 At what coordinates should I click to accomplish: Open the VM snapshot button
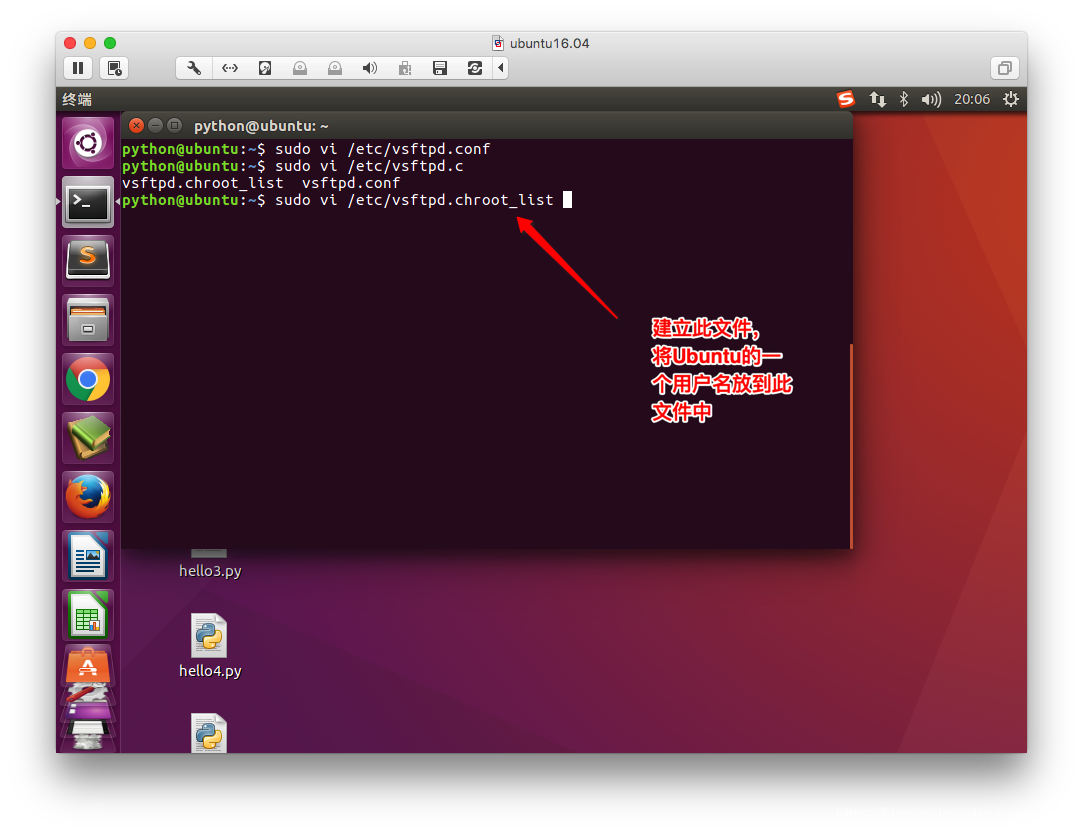point(115,68)
